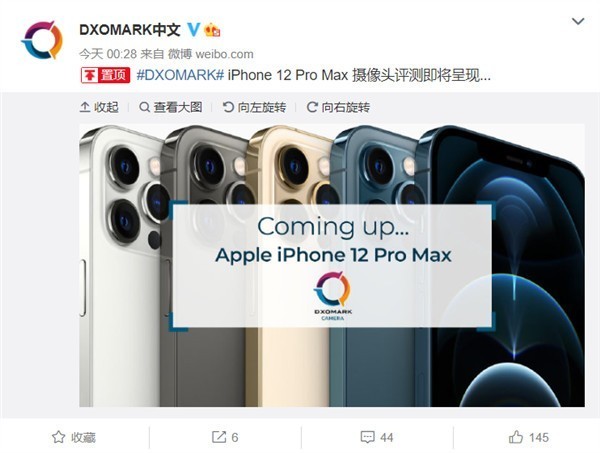Rotate image right with 向右旋转
This screenshot has height=453, width=600.
[x=338, y=108]
